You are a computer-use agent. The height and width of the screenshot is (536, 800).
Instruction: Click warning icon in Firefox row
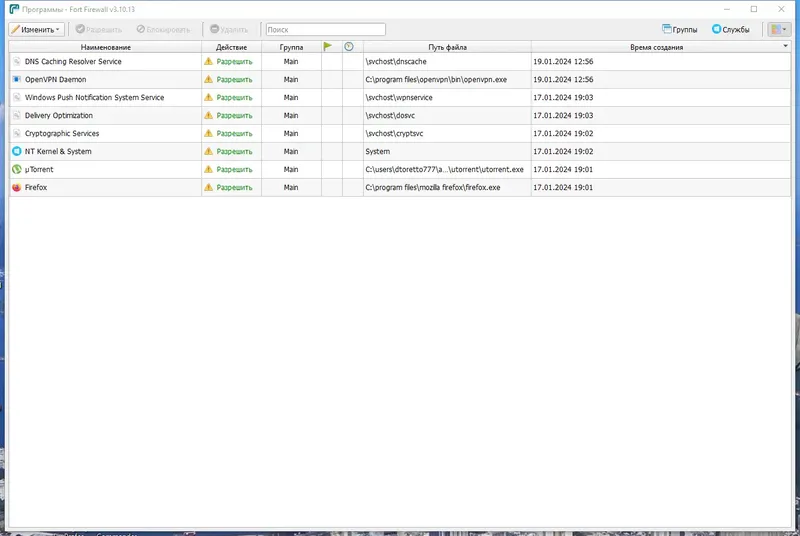pyautogui.click(x=208, y=187)
